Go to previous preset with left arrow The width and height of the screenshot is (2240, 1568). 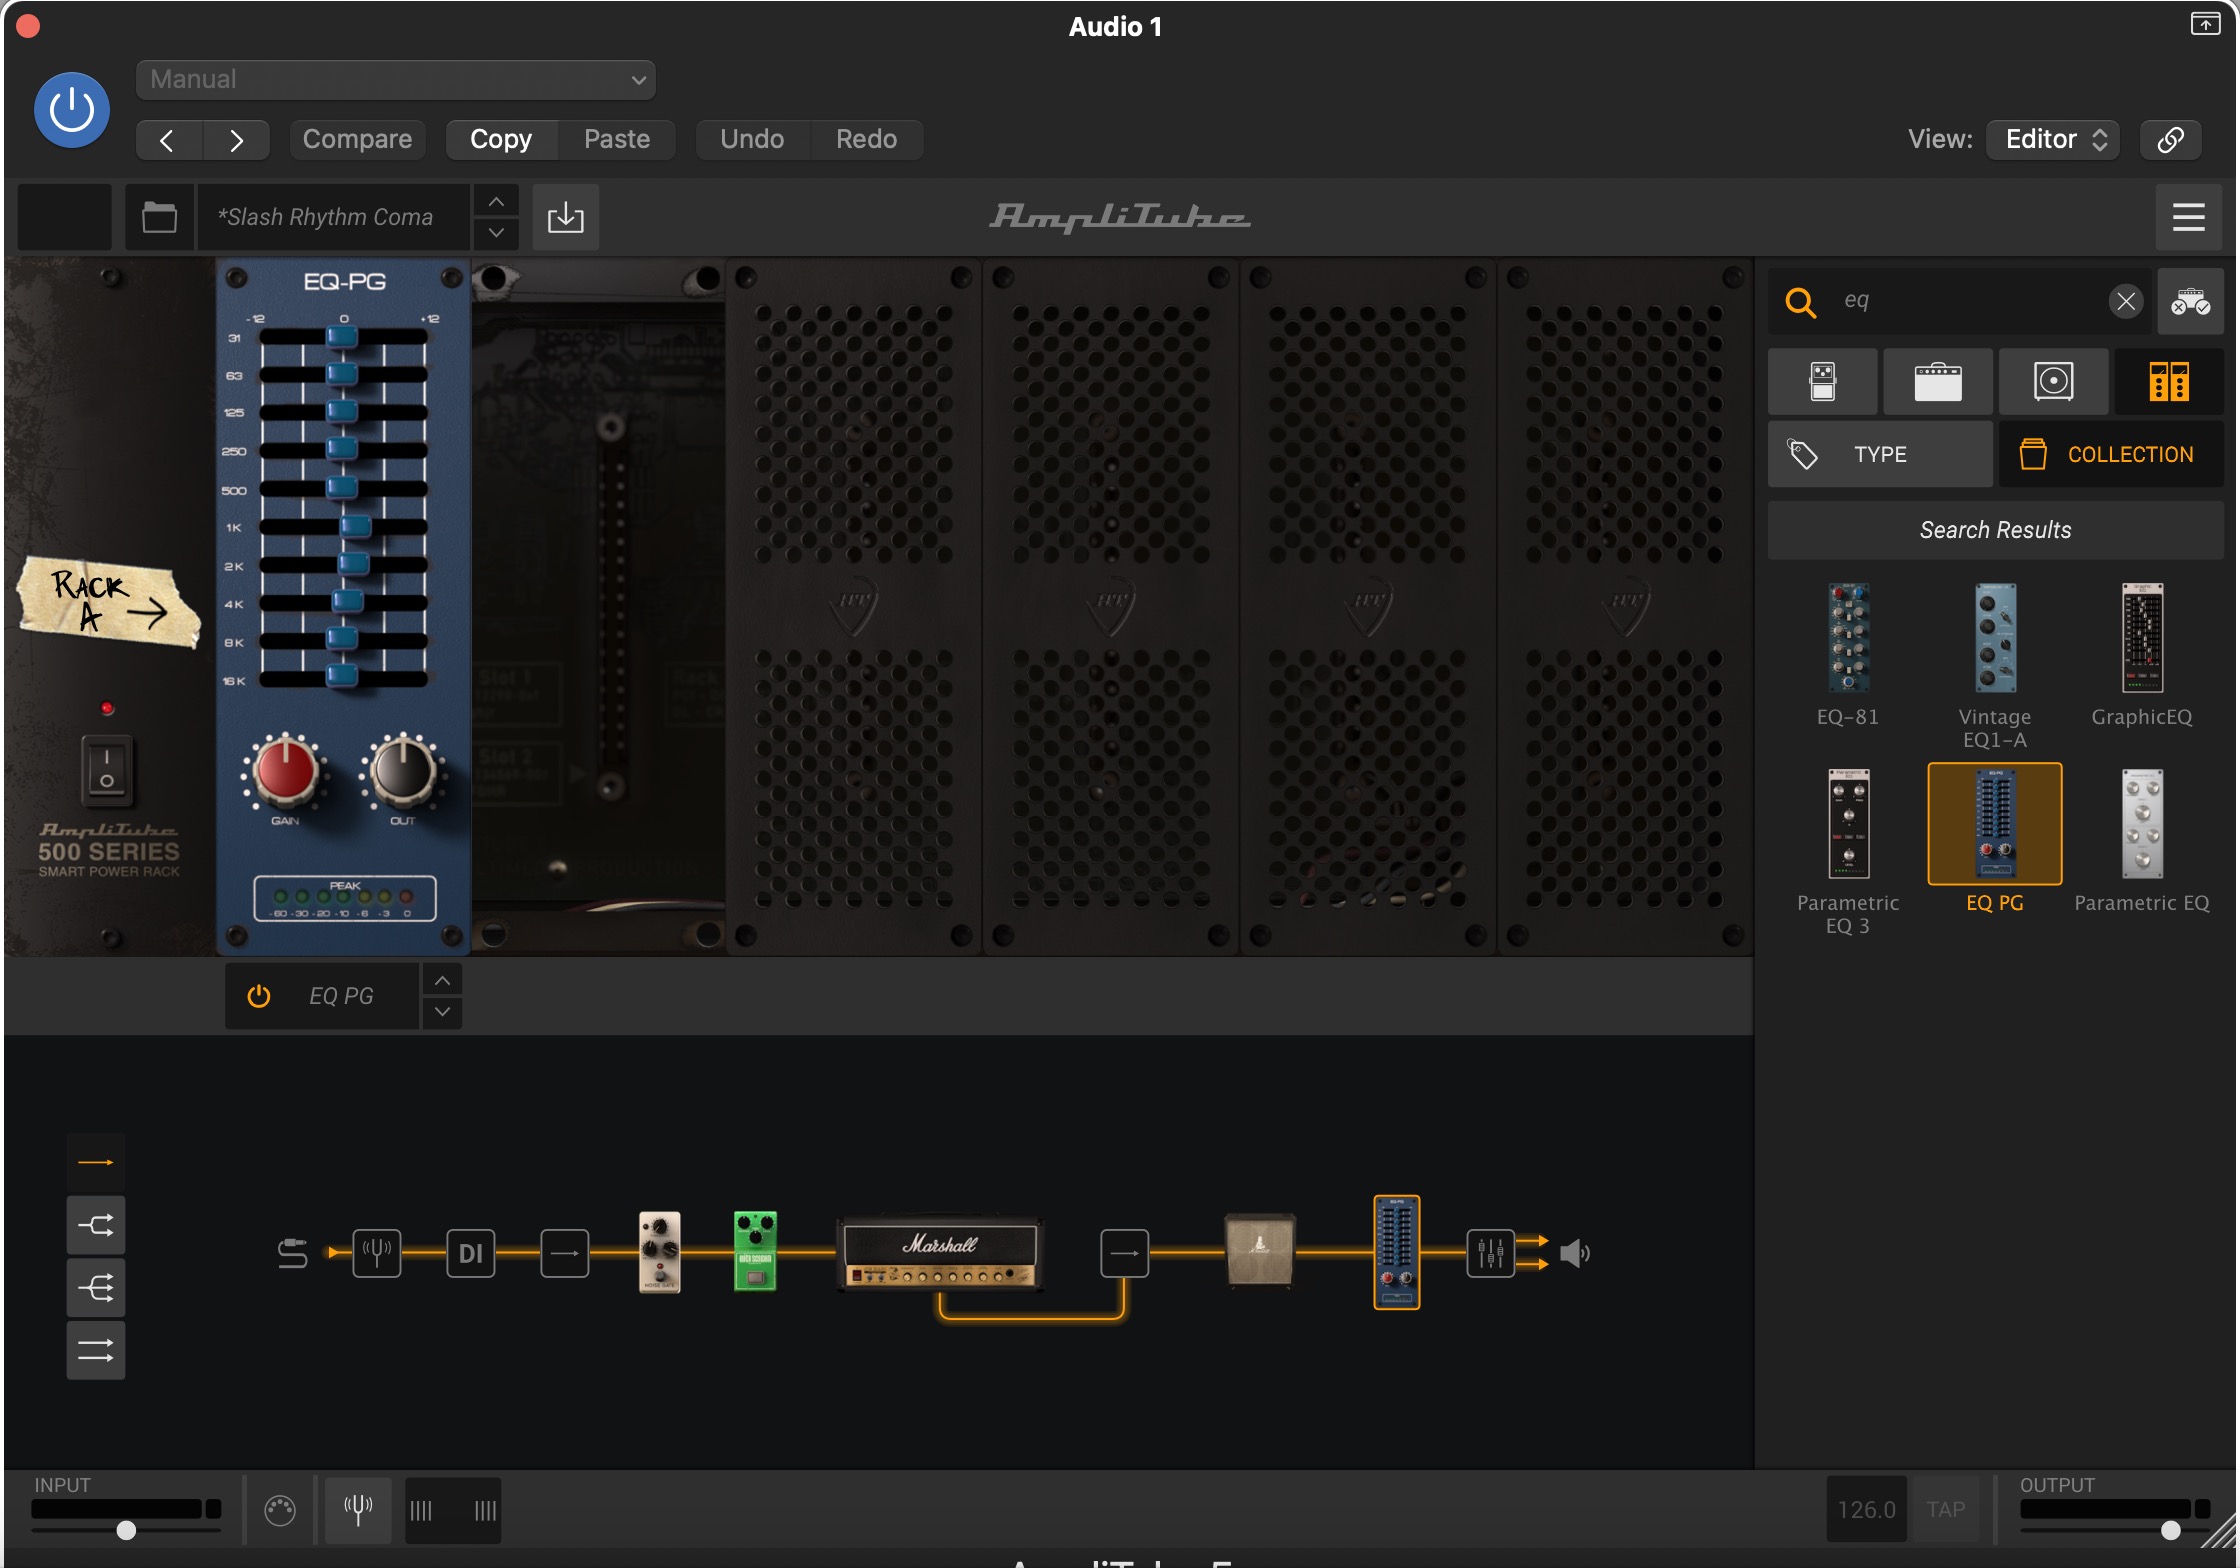[x=169, y=140]
